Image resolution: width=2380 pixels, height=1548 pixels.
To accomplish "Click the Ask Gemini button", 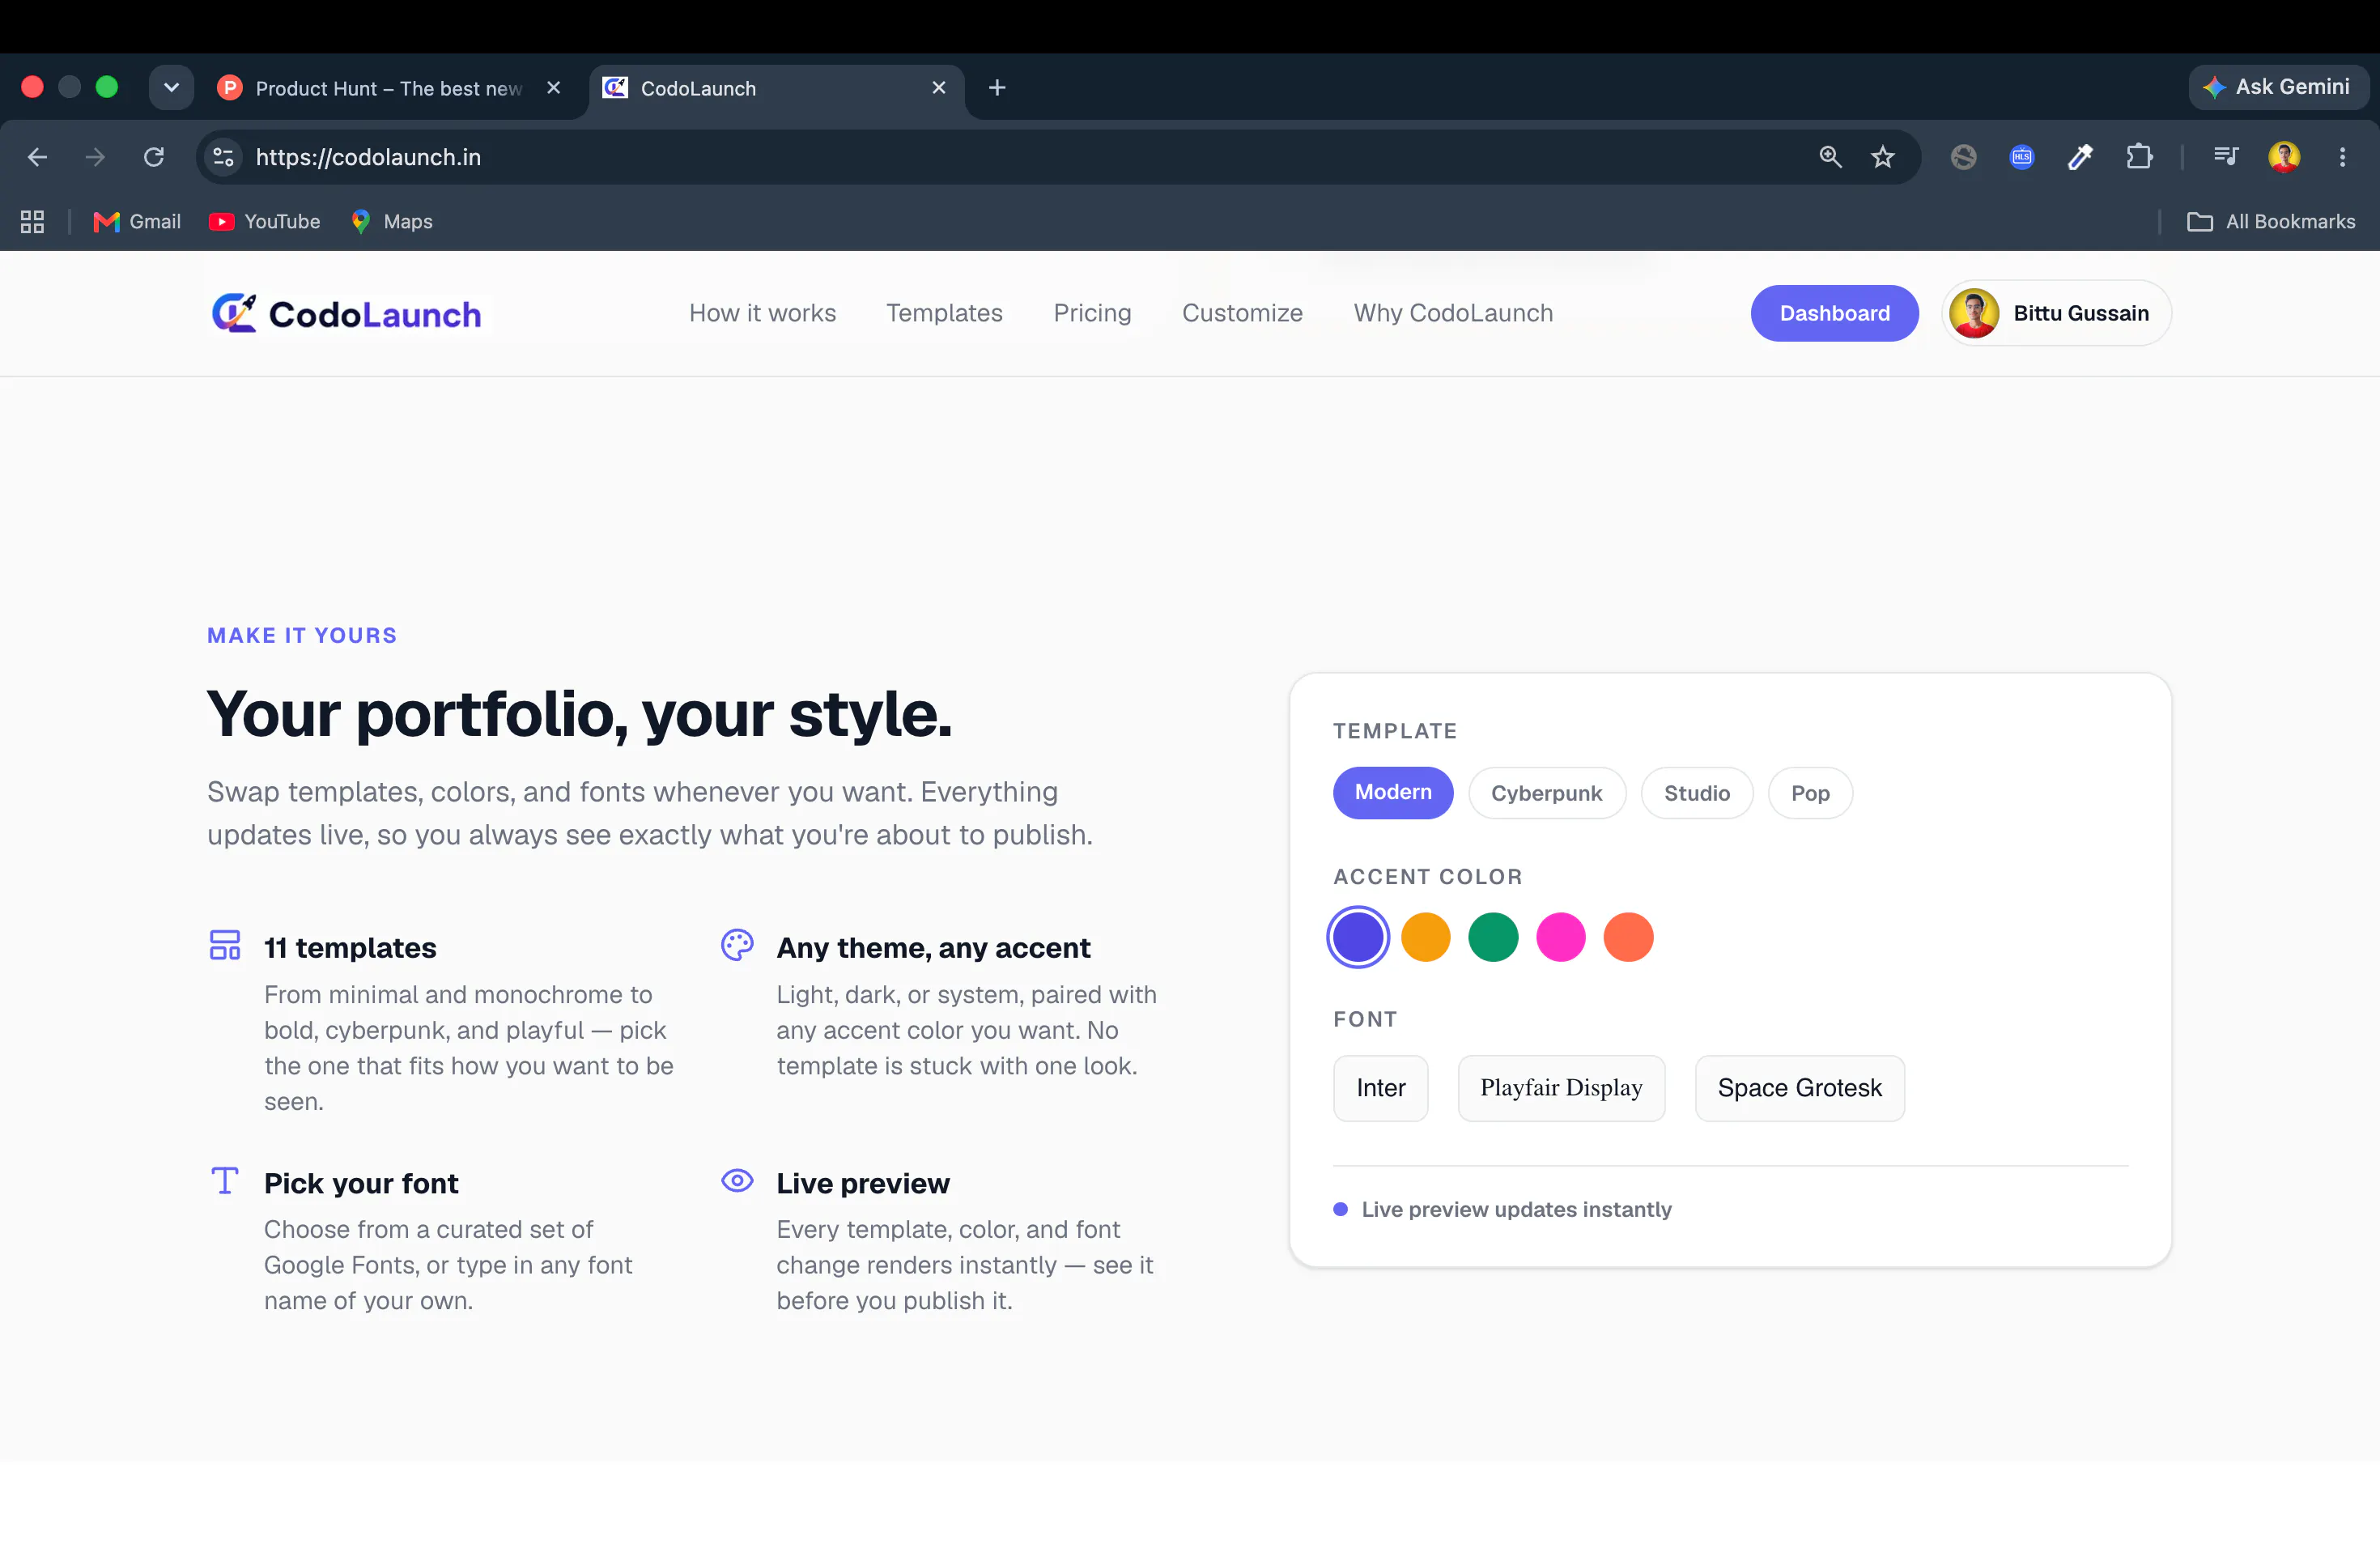I will pos(2277,87).
